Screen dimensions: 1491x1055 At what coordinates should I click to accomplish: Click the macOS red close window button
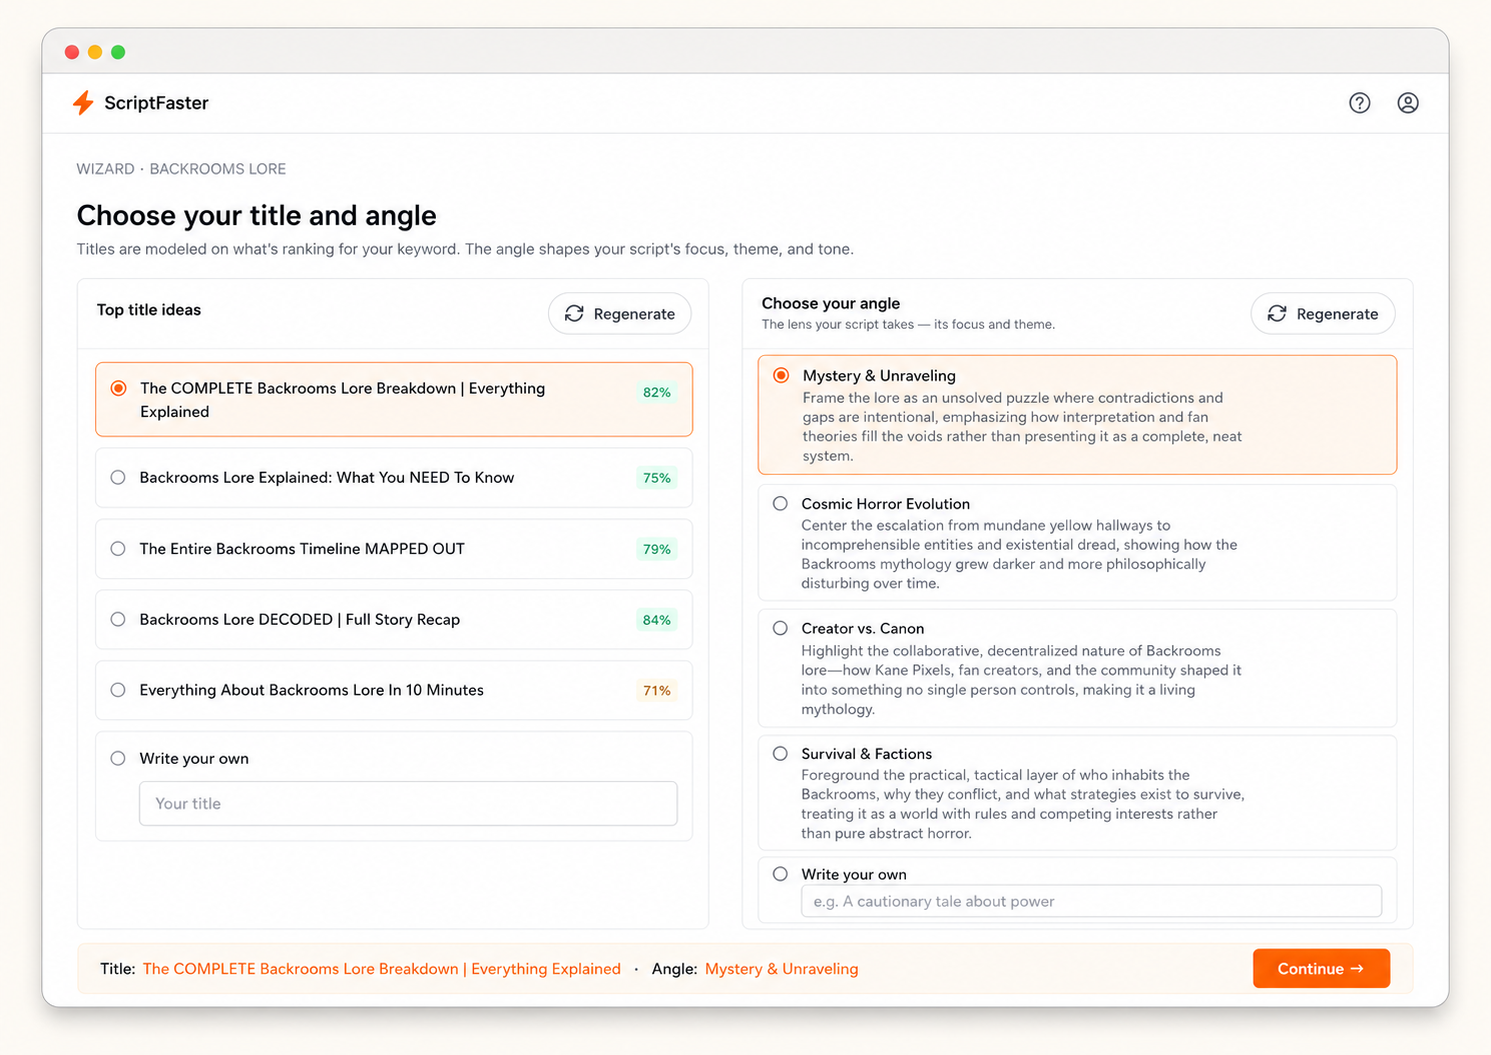click(72, 52)
